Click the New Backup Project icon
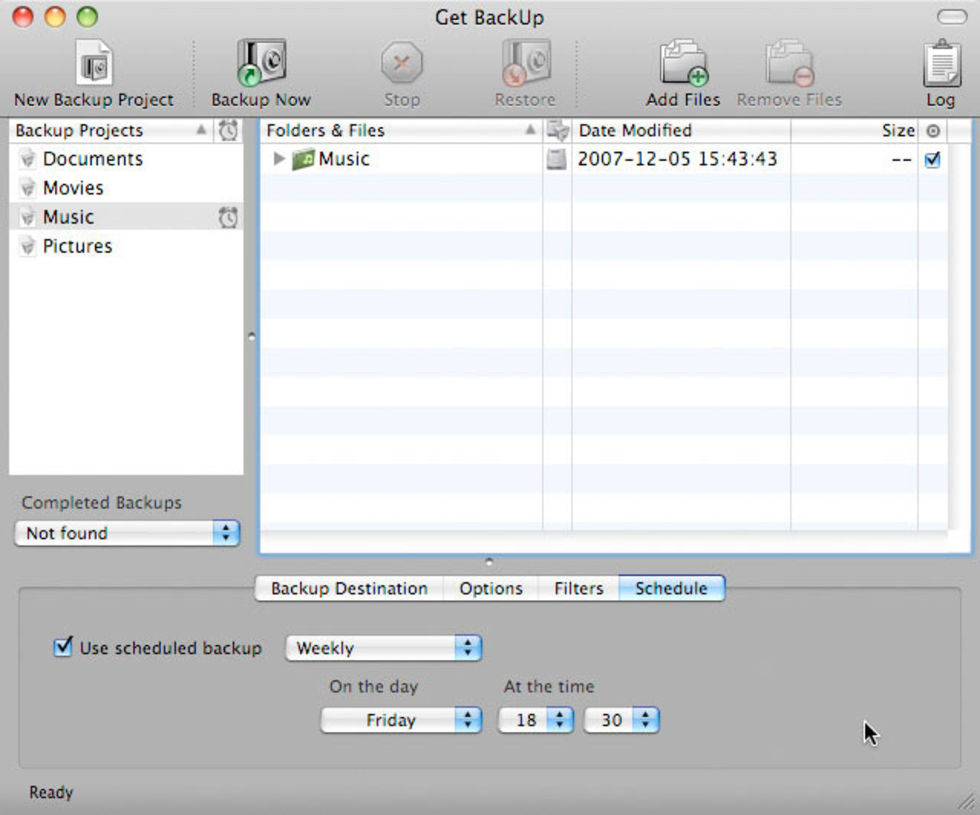Viewport: 980px width, 815px height. (94, 64)
